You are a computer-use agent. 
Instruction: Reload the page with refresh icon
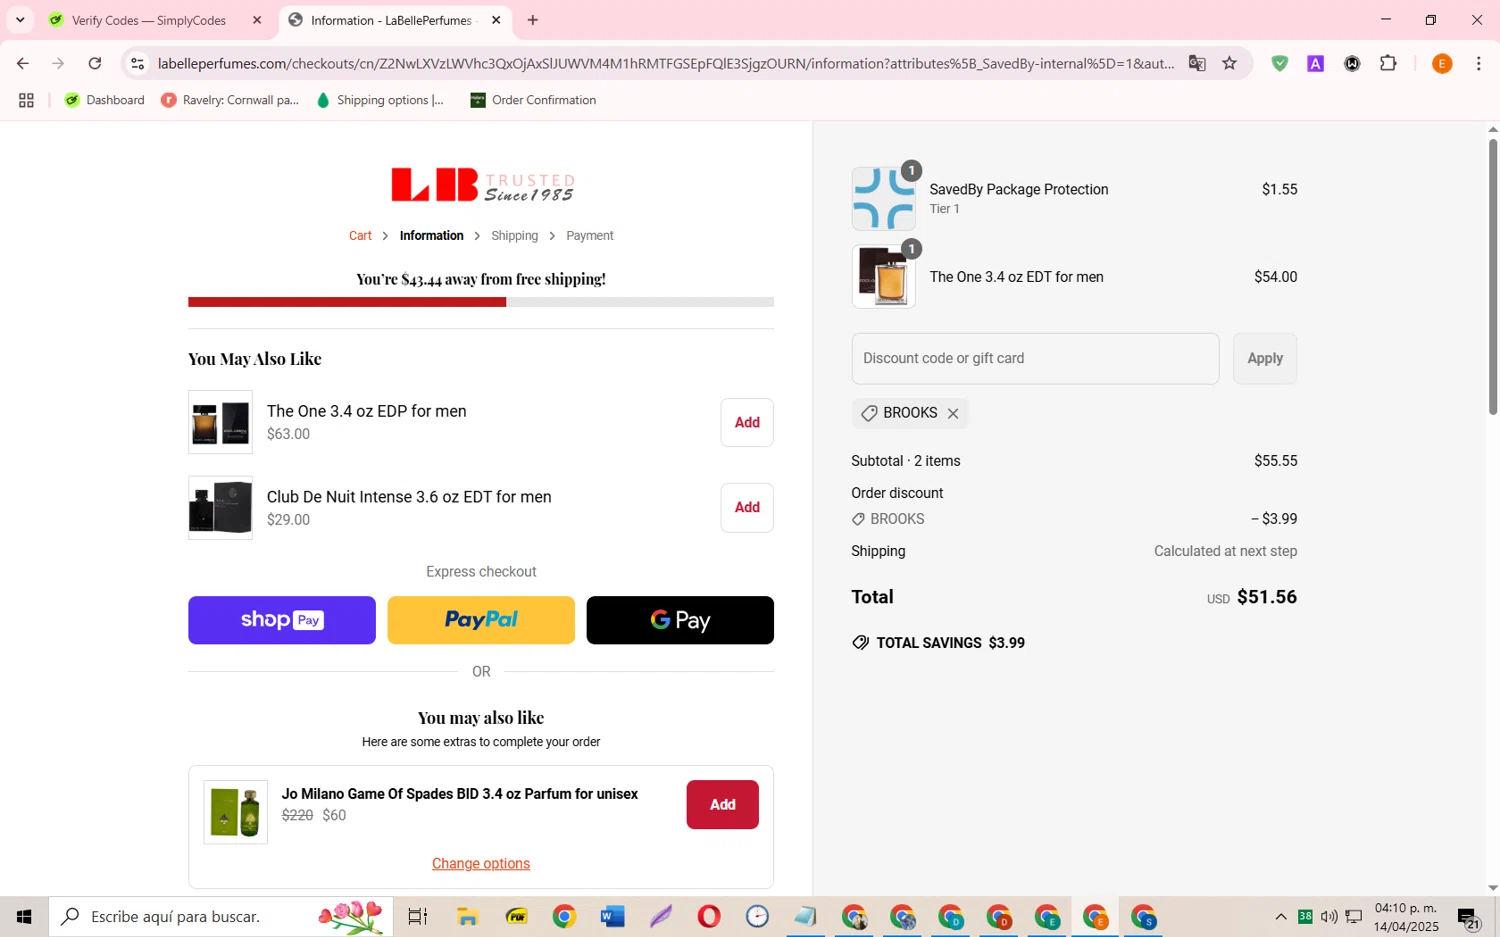(x=95, y=64)
